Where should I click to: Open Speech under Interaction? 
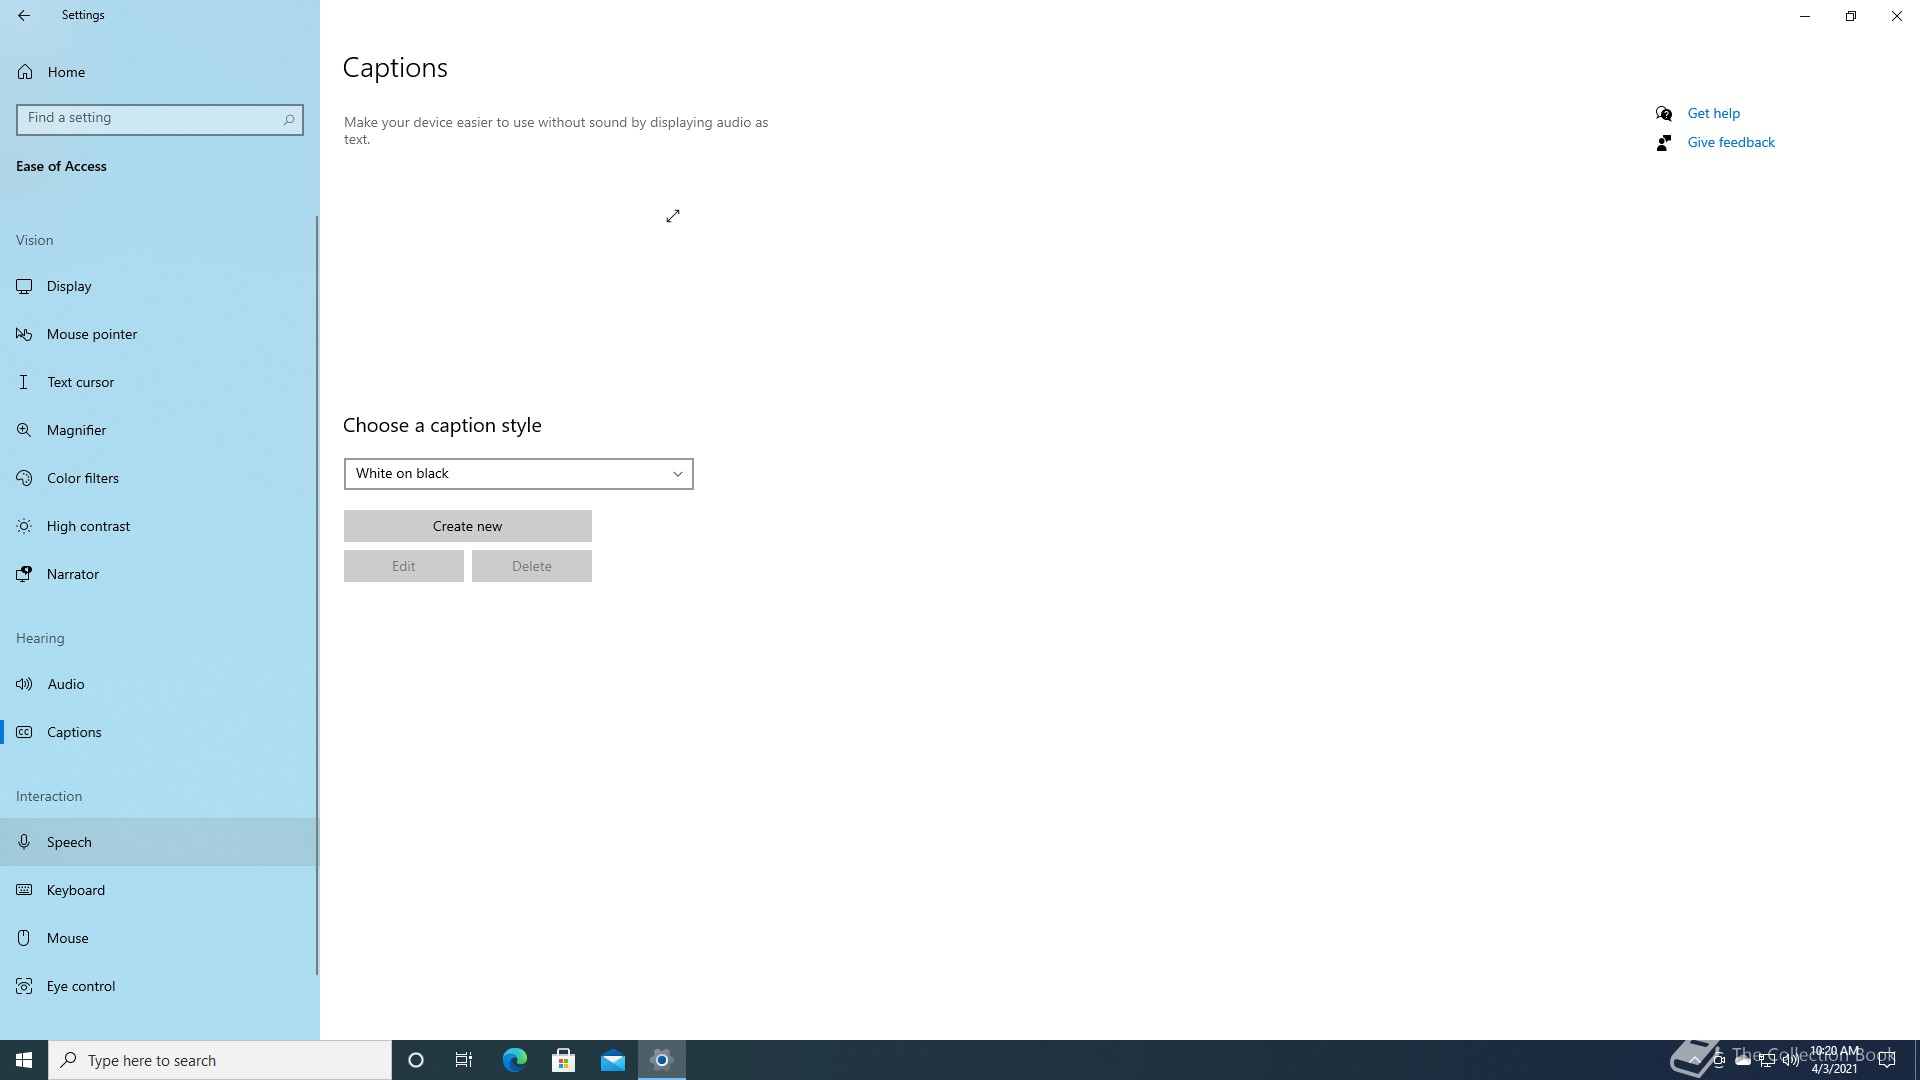pyautogui.click(x=160, y=842)
